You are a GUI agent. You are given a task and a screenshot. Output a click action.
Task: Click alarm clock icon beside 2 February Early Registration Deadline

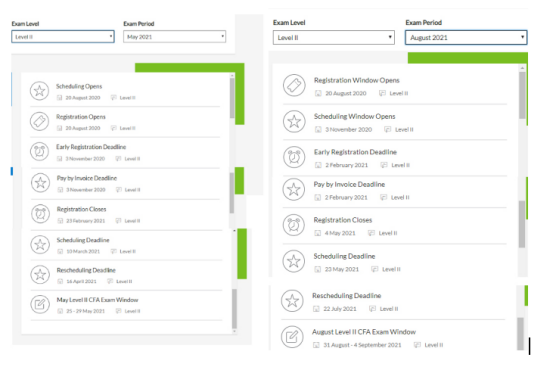(x=294, y=157)
